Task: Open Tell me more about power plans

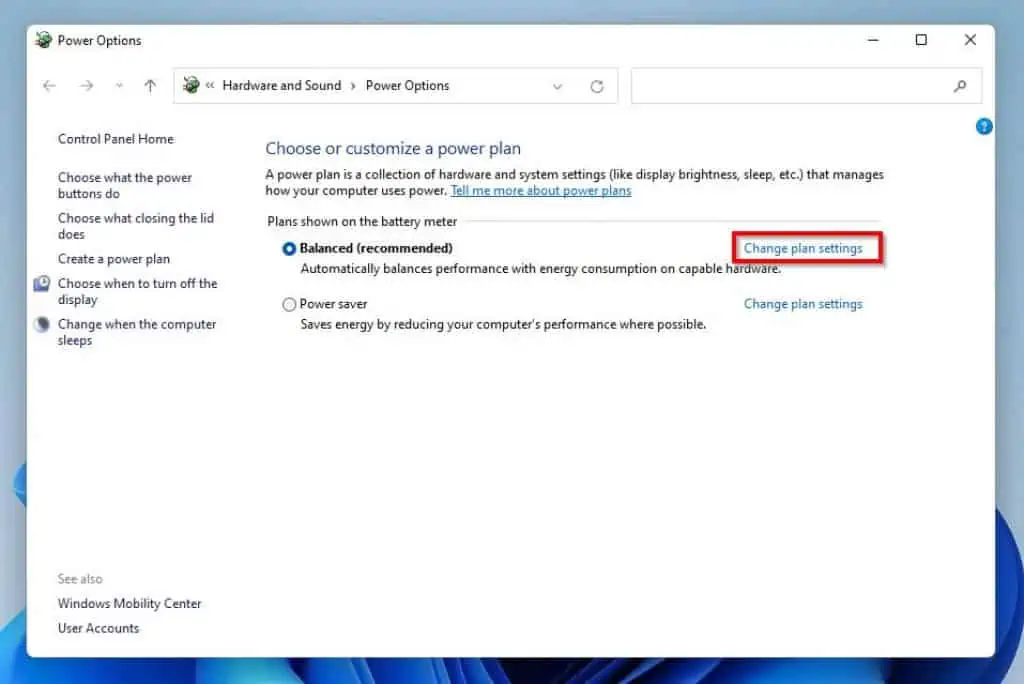Action: [x=541, y=191]
